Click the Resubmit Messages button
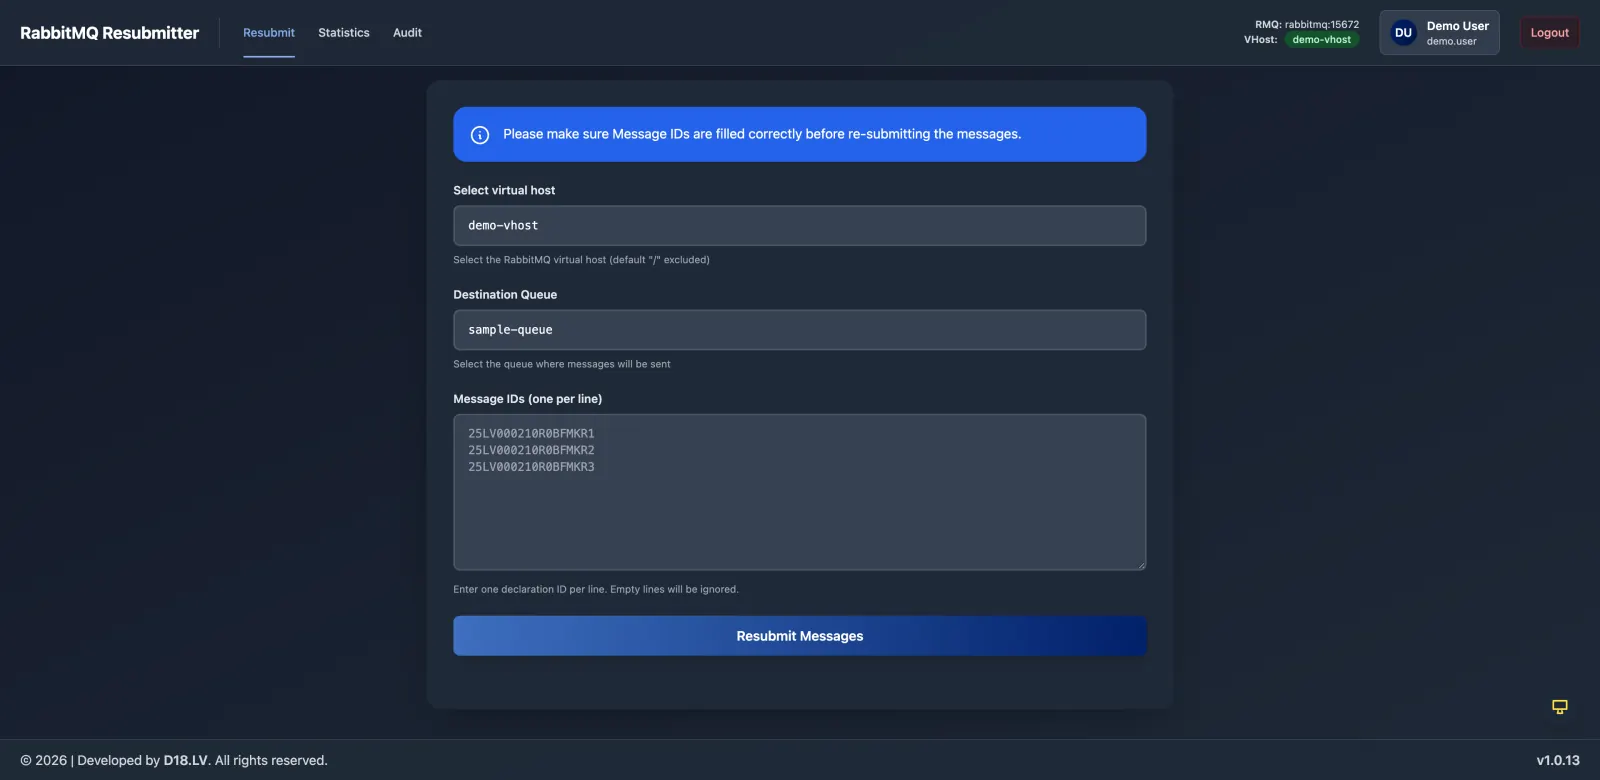Image resolution: width=1600 pixels, height=780 pixels. point(799,636)
